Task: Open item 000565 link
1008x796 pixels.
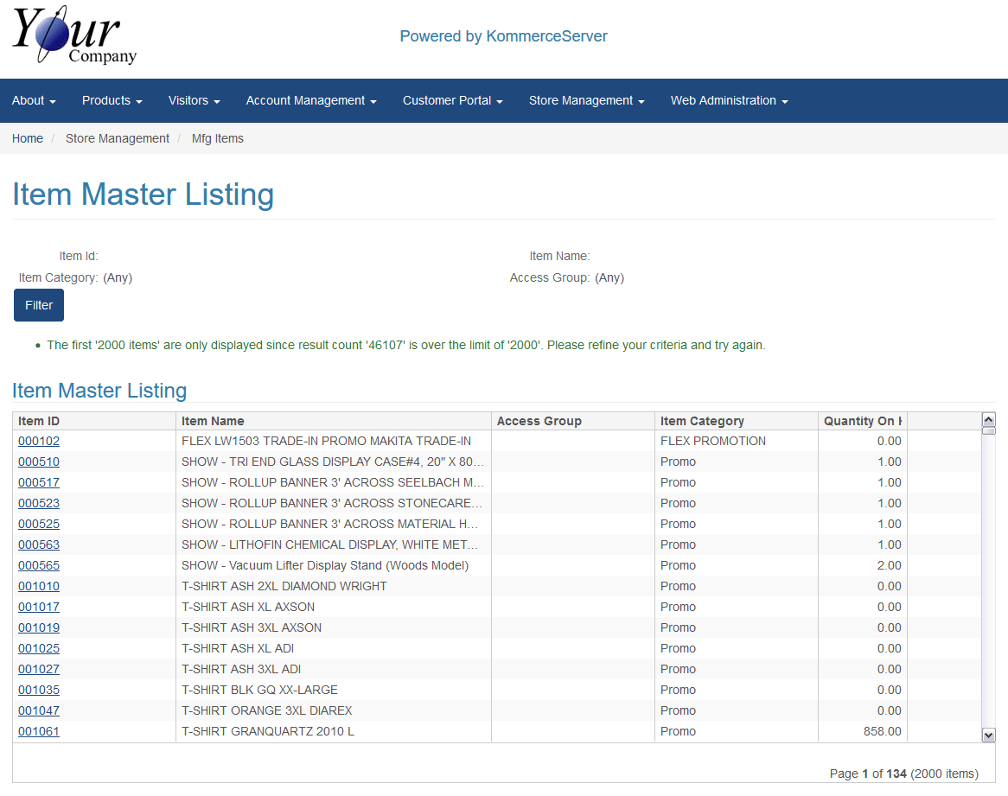Action: click(x=39, y=566)
